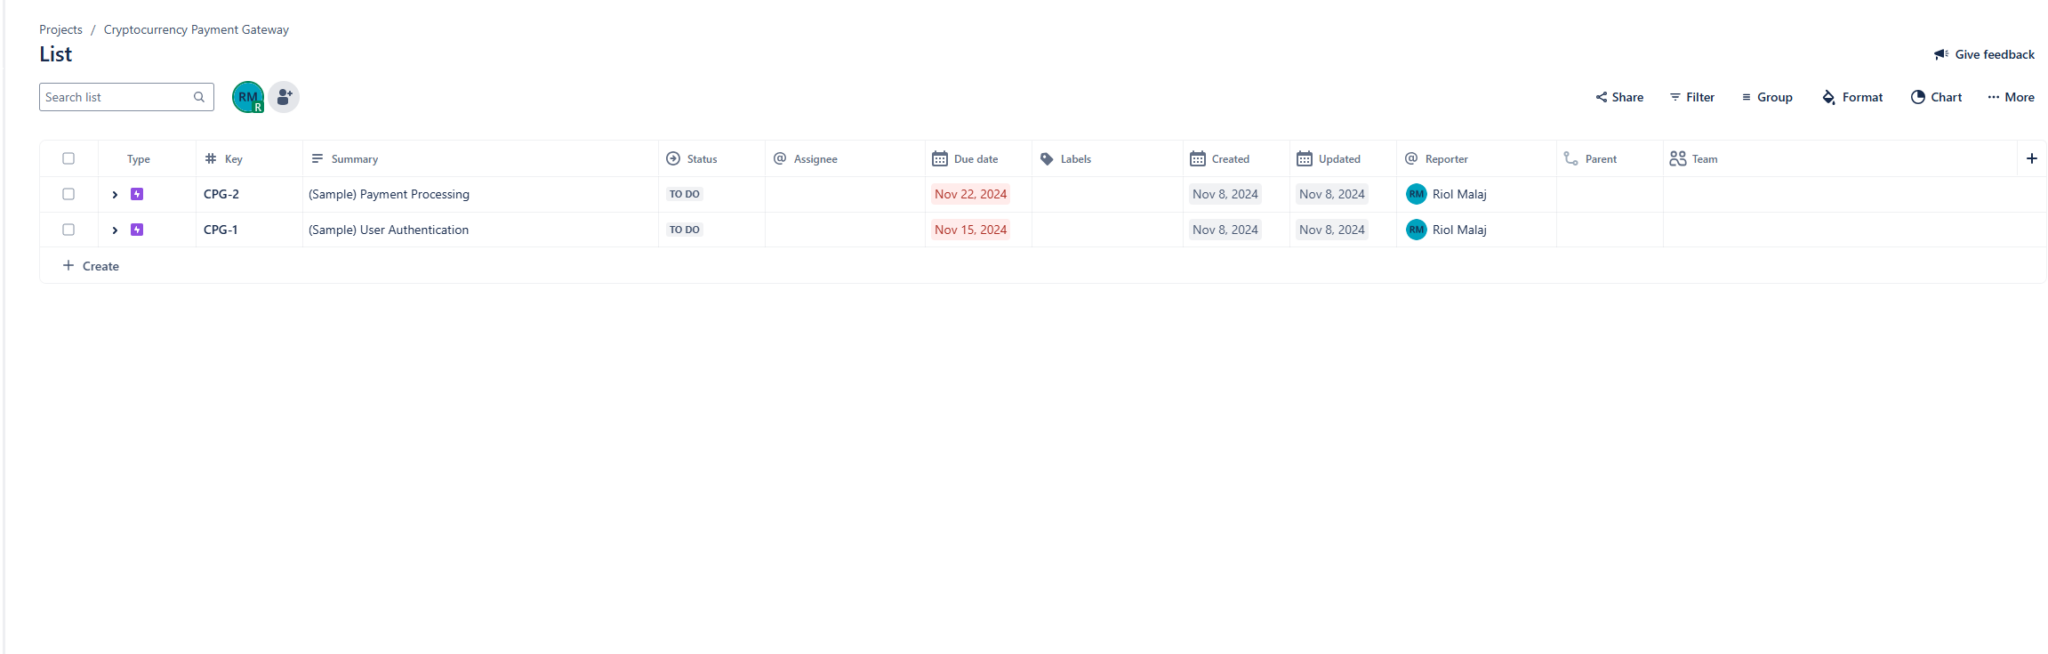The image size is (2048, 654).
Task: Open the Projects breadcrumb
Action: click(x=61, y=29)
